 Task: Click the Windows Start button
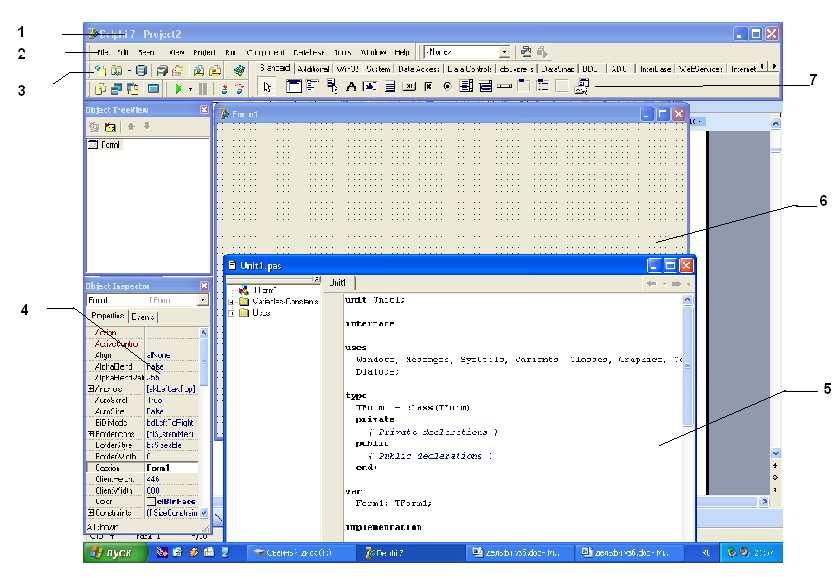(x=113, y=552)
